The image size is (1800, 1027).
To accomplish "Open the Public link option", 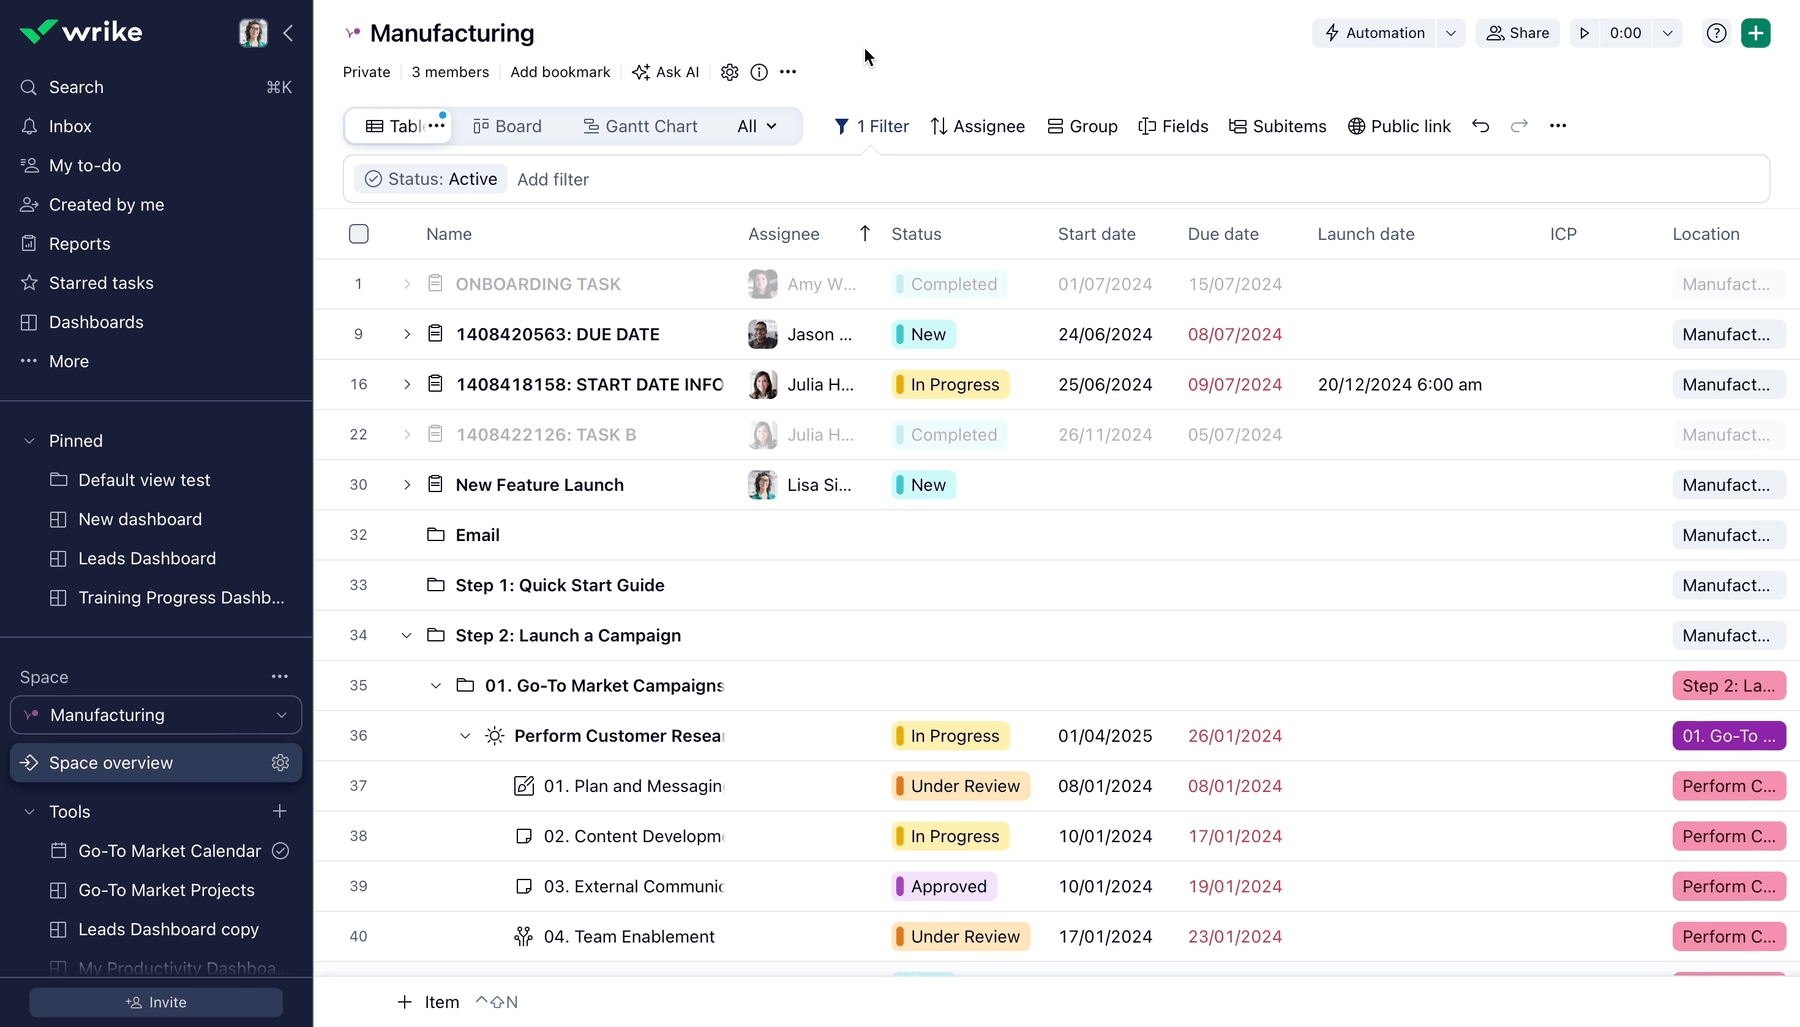I will 1399,126.
